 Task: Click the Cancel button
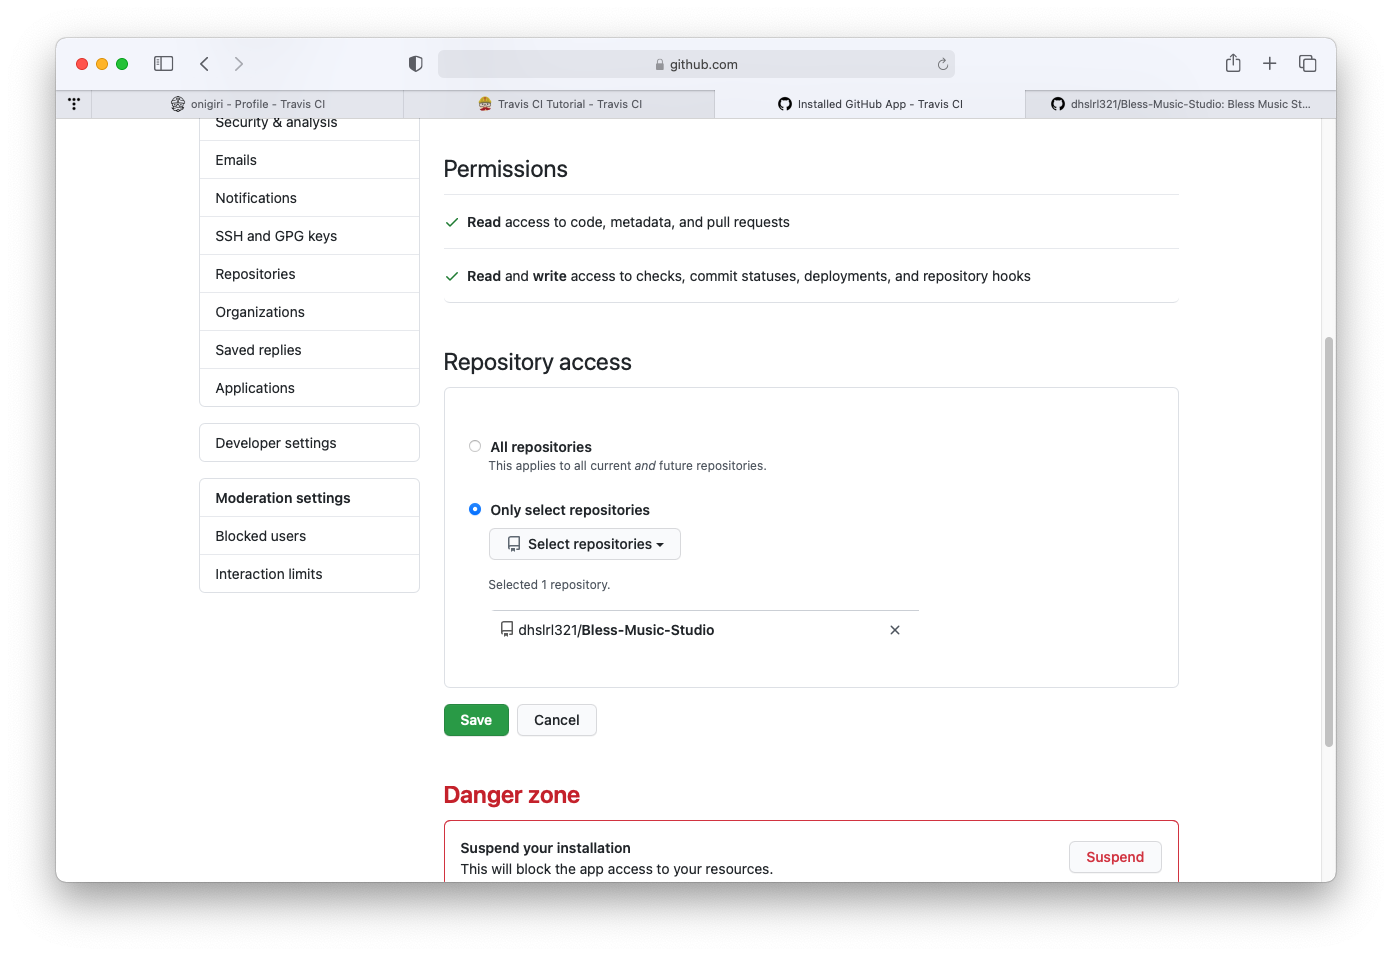click(x=557, y=720)
